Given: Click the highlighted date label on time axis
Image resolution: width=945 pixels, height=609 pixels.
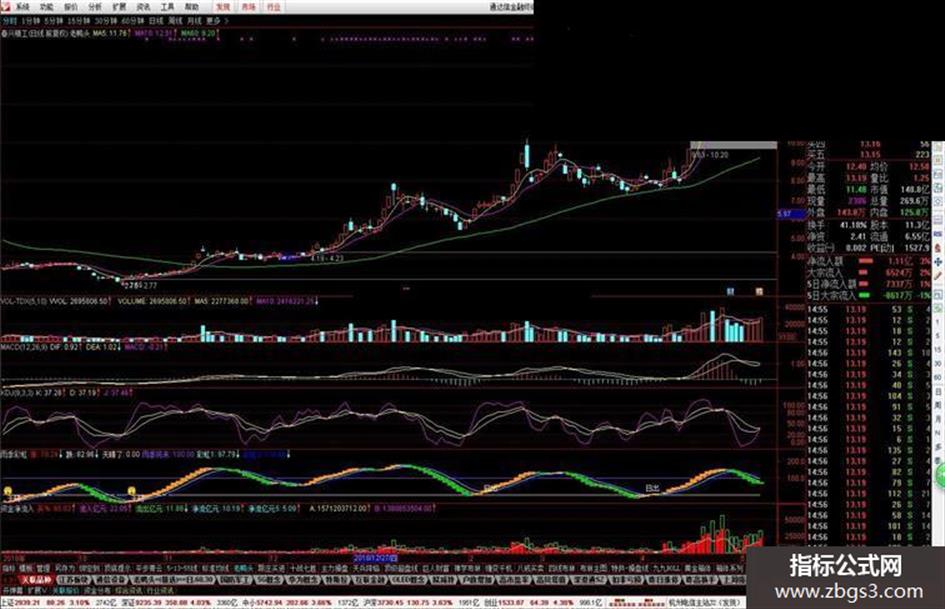Looking at the screenshot, I should coord(375,558).
